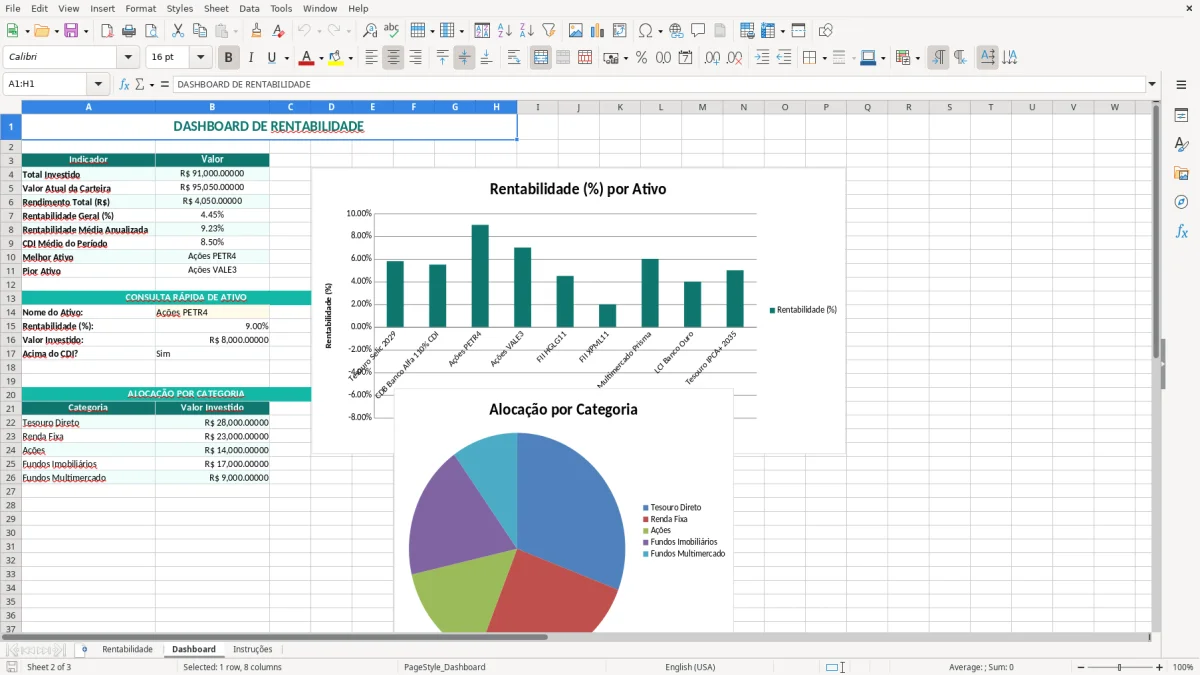
Task: Cut selection with the scissors icon
Action: pyautogui.click(x=177, y=31)
